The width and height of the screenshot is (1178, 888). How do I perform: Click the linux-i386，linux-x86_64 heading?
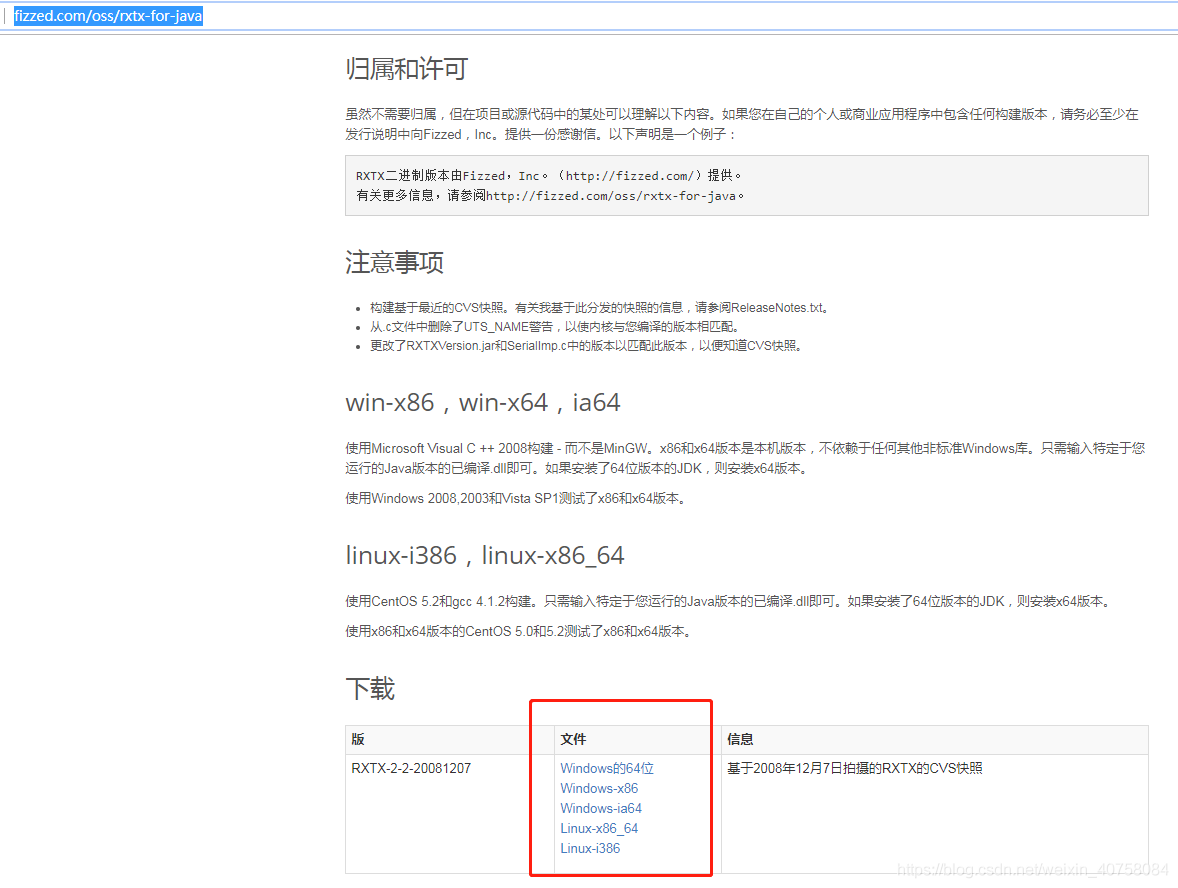click(x=485, y=556)
